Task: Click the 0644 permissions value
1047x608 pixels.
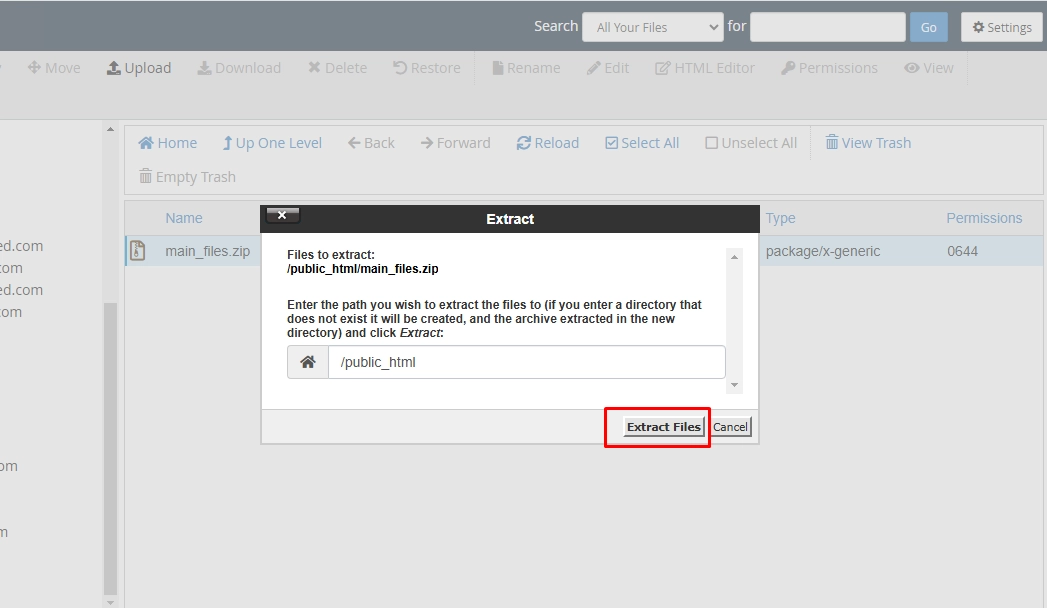Action: [x=962, y=251]
